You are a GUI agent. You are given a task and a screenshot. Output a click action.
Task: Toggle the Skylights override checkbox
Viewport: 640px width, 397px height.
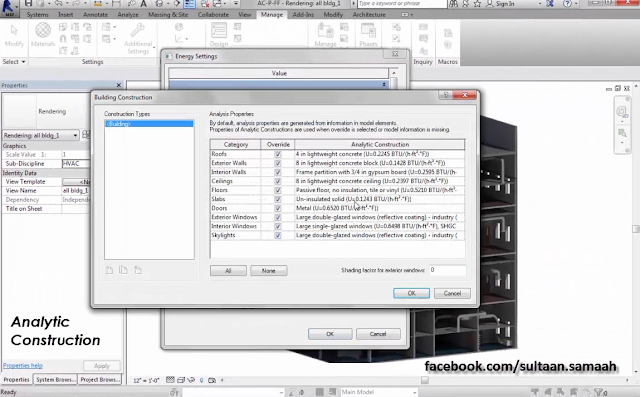pos(278,235)
